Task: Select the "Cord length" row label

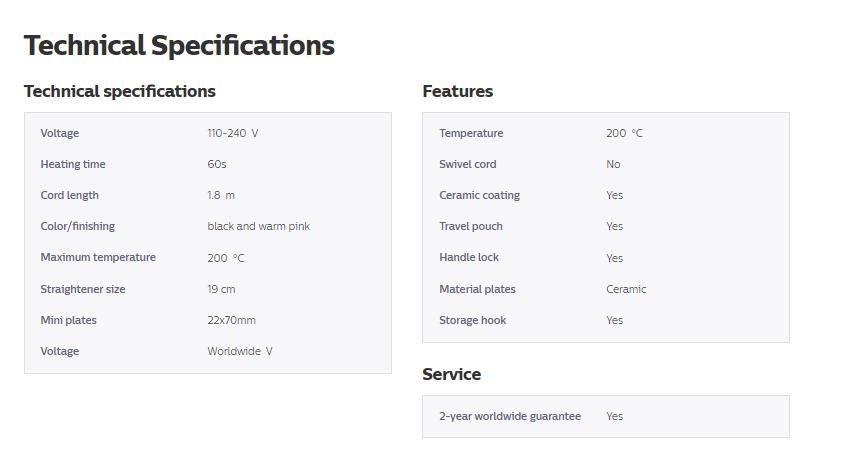Action: click(70, 195)
